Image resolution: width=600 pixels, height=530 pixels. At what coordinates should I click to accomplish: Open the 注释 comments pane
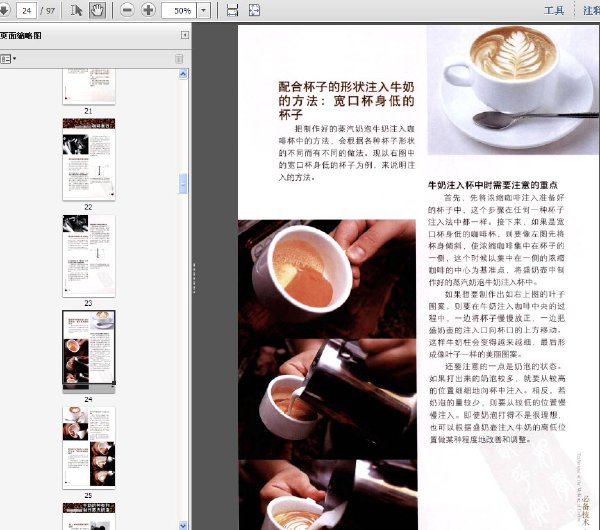coord(591,10)
